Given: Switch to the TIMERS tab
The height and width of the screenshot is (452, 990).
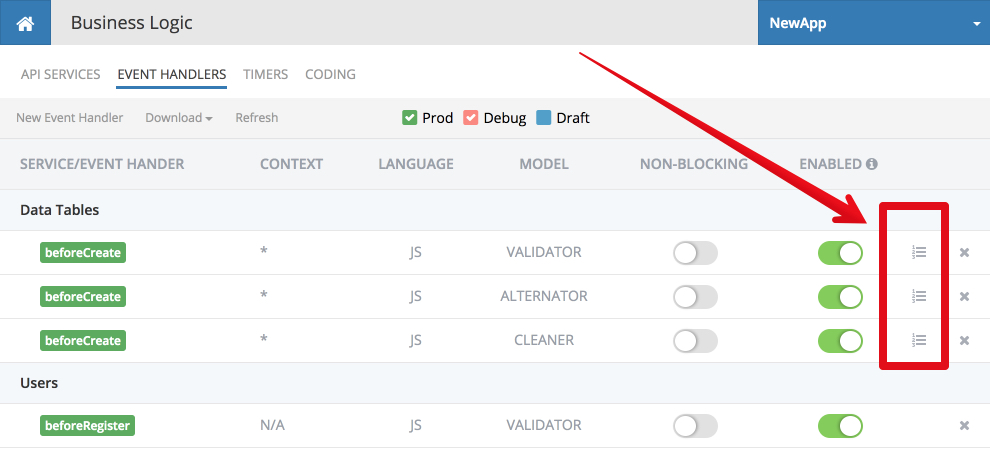Looking at the screenshot, I should click(266, 74).
